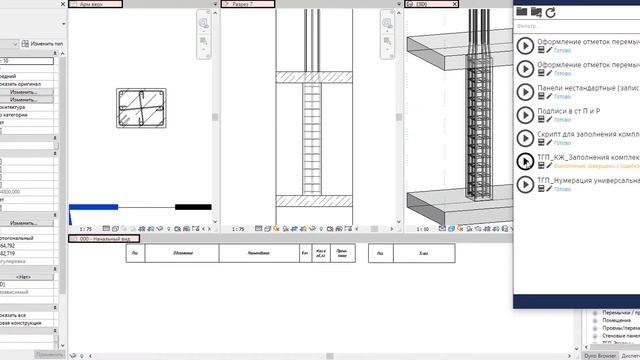Open the inputs icon for 'ТГП_КЖ_Заполнения комплек'

pos(541,166)
